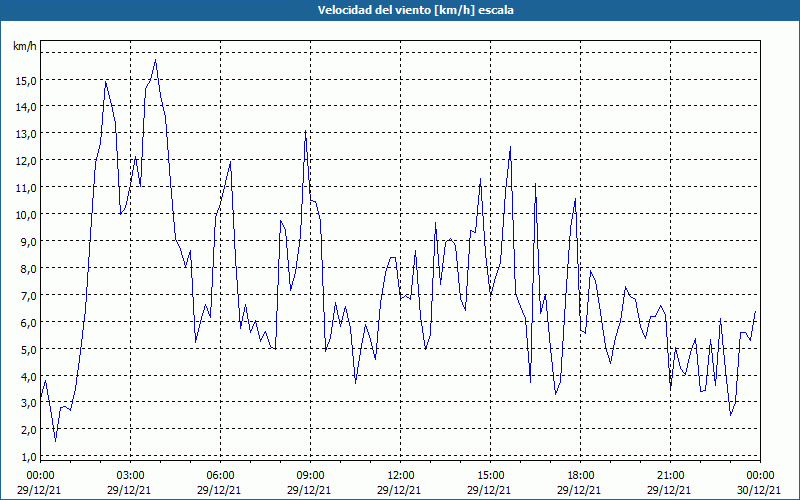
Task: Click the 13,0 y-axis value
Action: (26, 134)
